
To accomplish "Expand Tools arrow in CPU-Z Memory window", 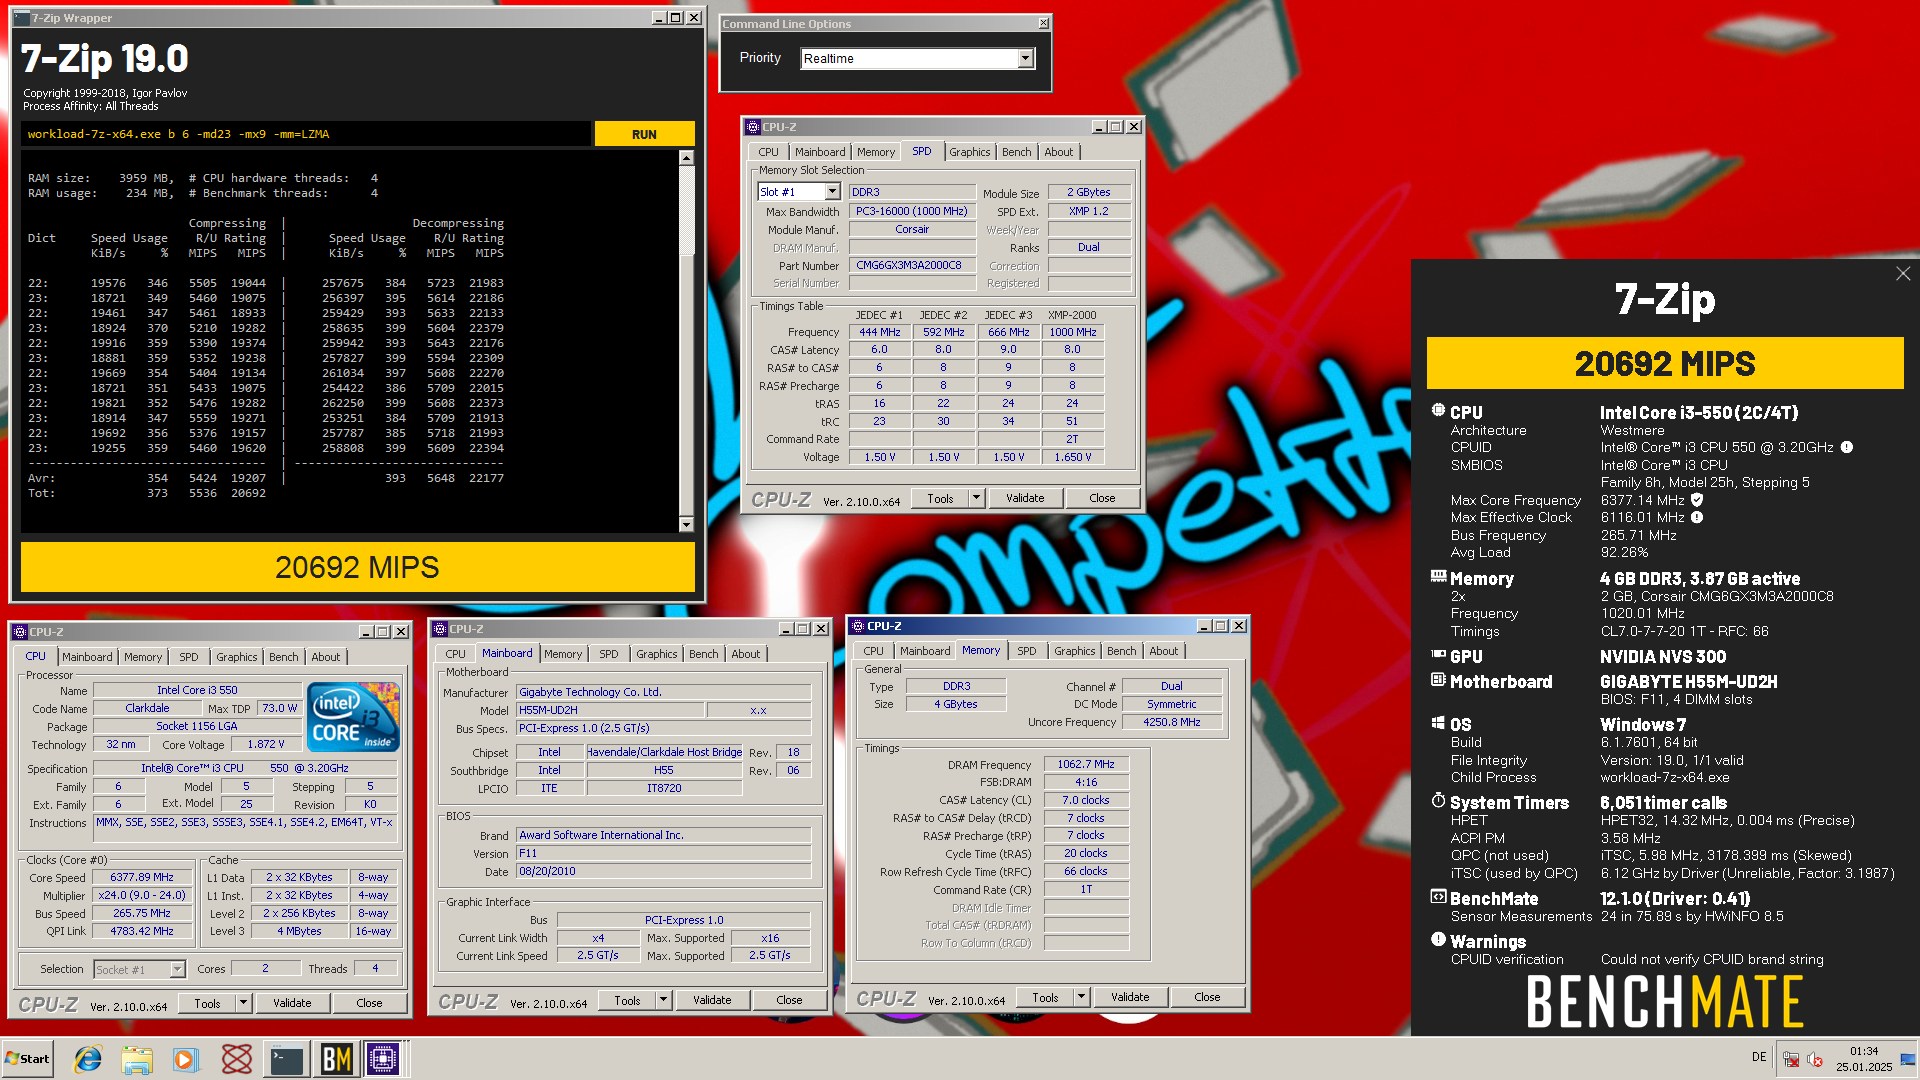I will (x=1081, y=997).
